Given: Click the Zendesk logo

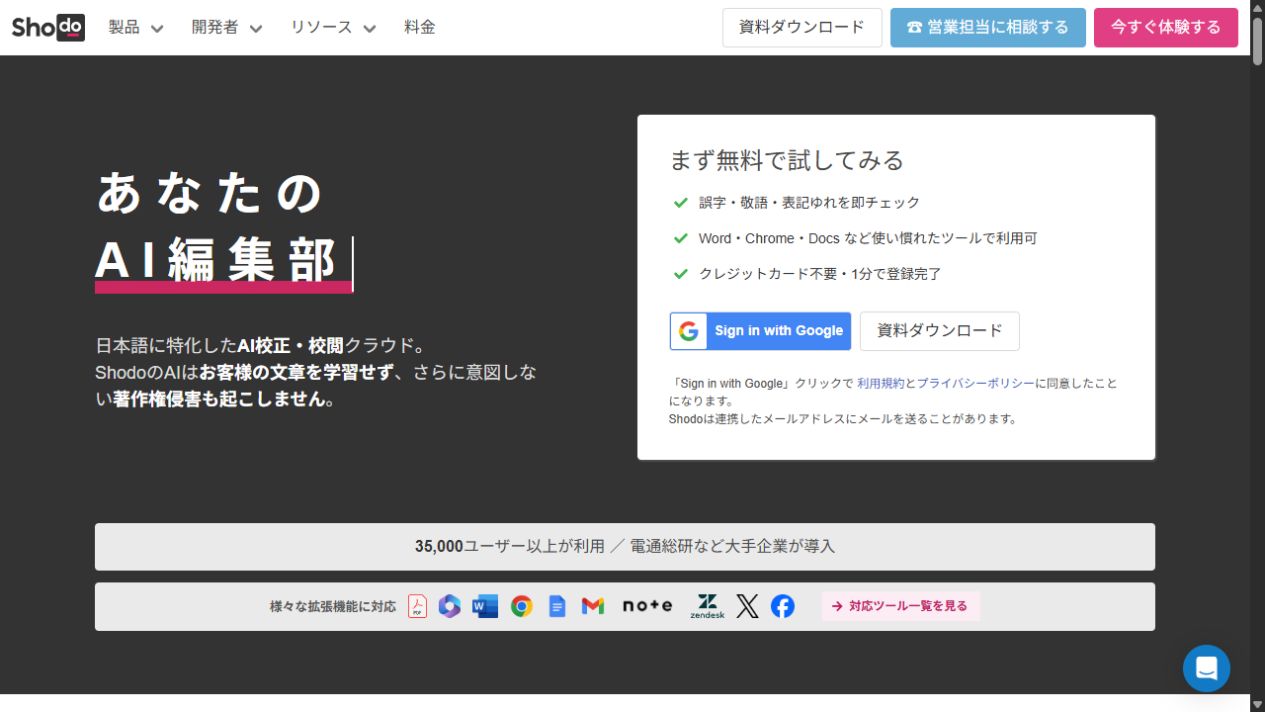Looking at the screenshot, I should click(707, 606).
